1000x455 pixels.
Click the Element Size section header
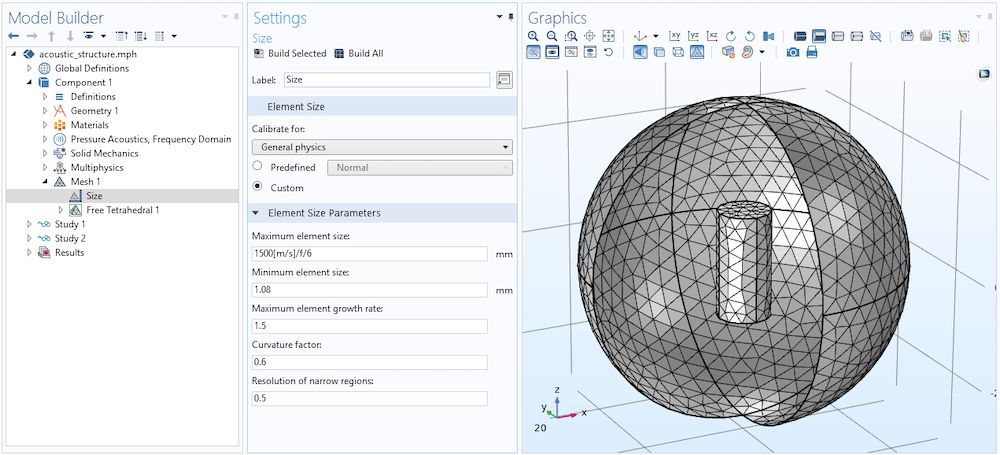(382, 107)
